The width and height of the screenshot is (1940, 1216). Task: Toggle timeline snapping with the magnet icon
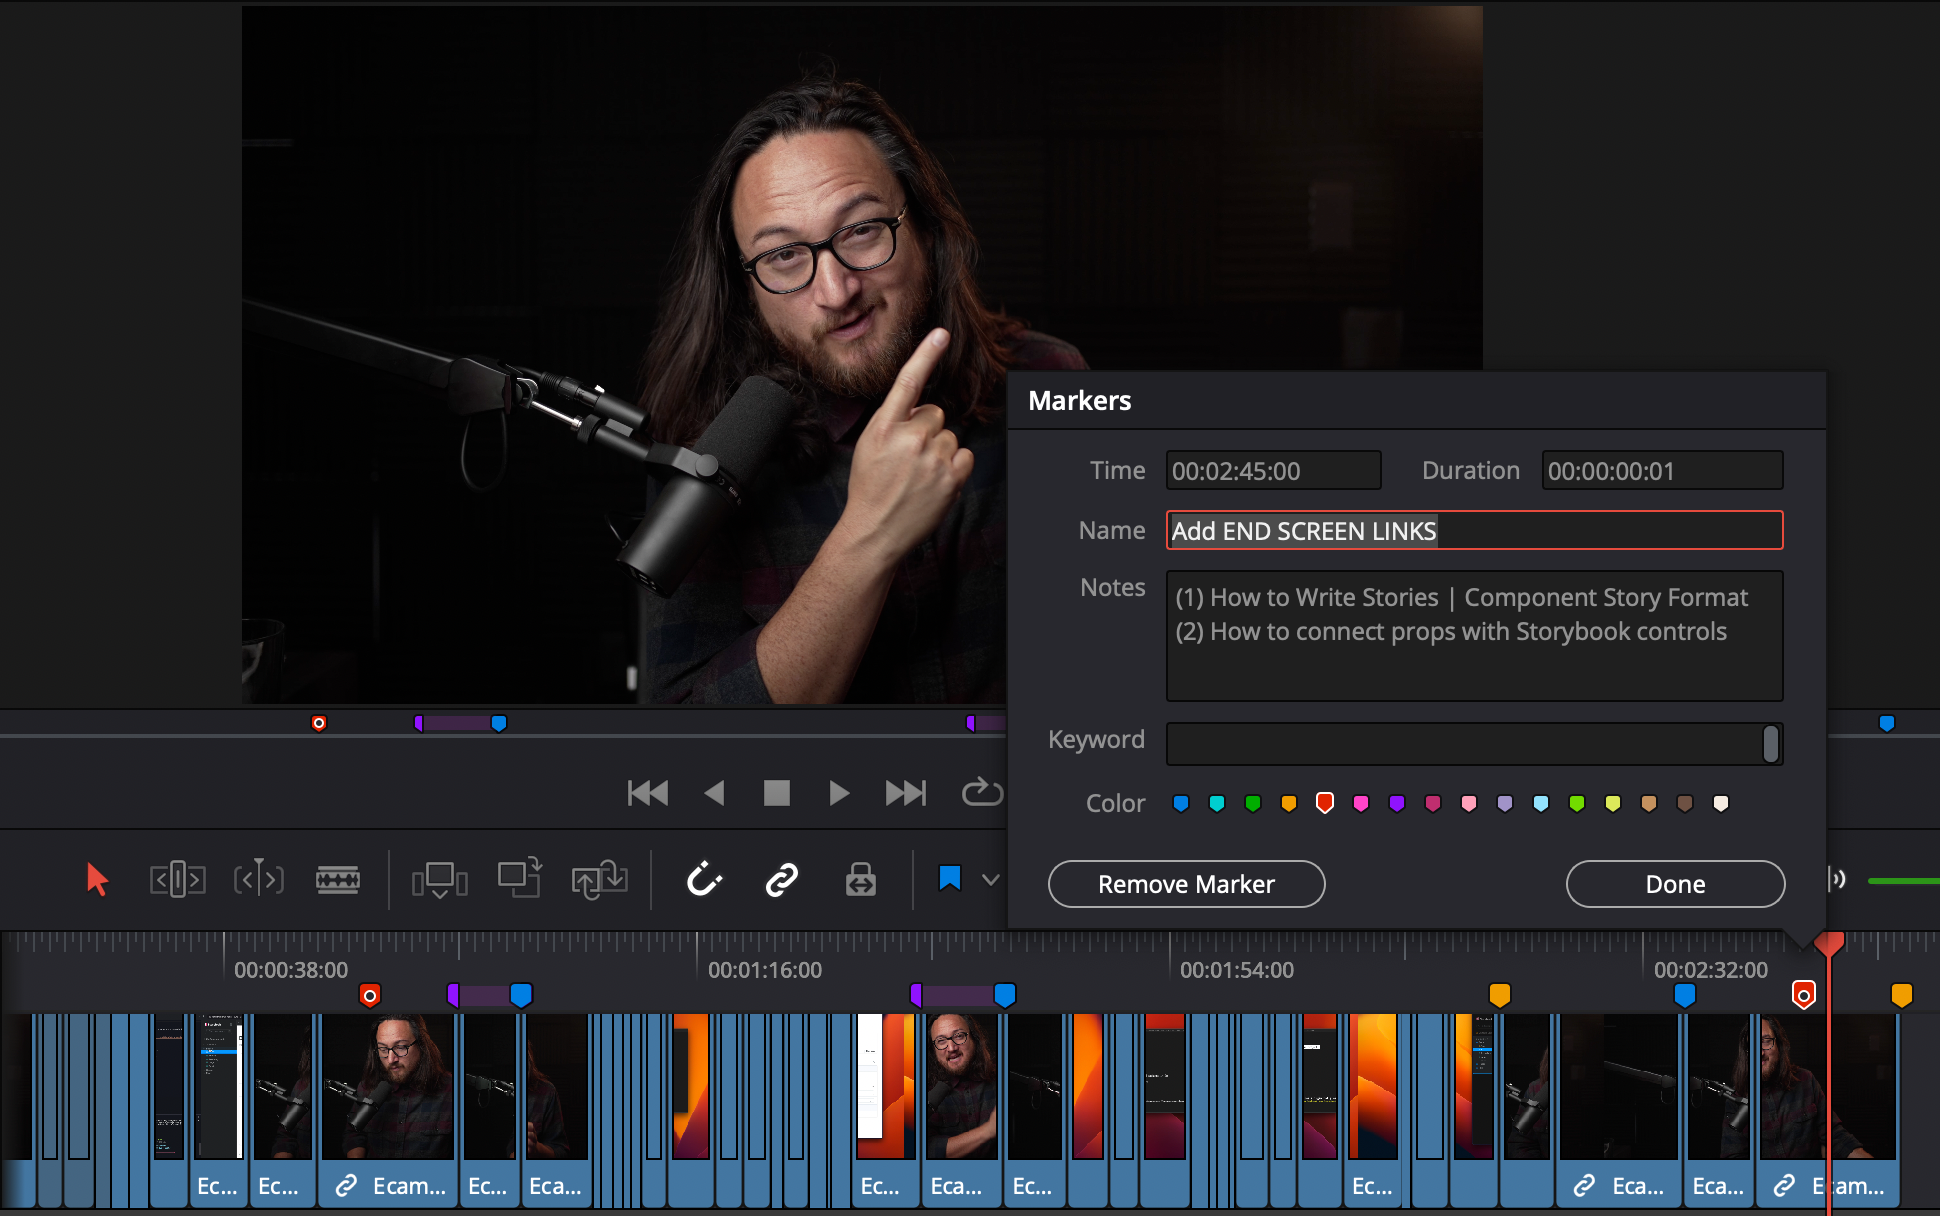(705, 880)
